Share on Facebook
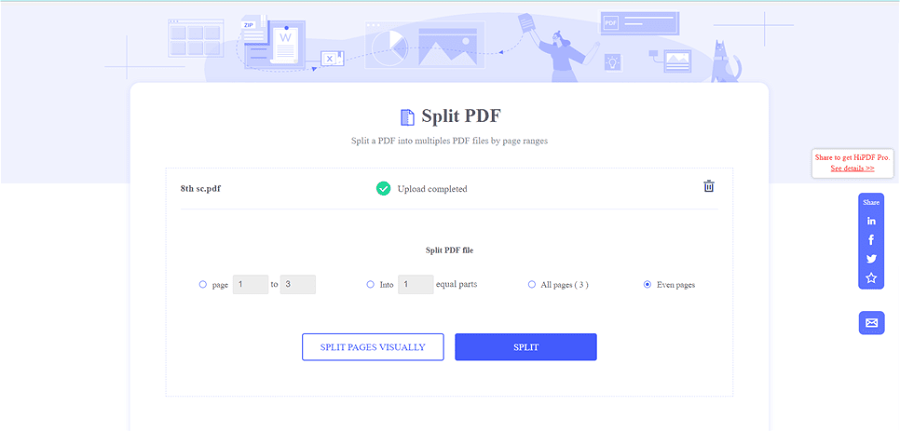The width and height of the screenshot is (900, 432). 871,240
